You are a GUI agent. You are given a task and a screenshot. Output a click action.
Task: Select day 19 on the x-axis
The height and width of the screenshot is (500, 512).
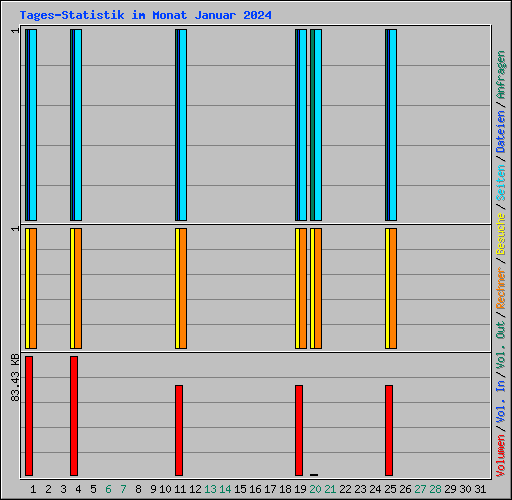300,489
